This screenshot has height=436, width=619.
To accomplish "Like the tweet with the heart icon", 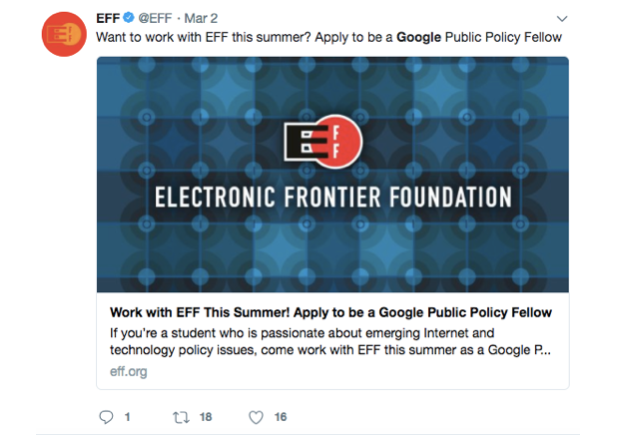I will pos(256,417).
